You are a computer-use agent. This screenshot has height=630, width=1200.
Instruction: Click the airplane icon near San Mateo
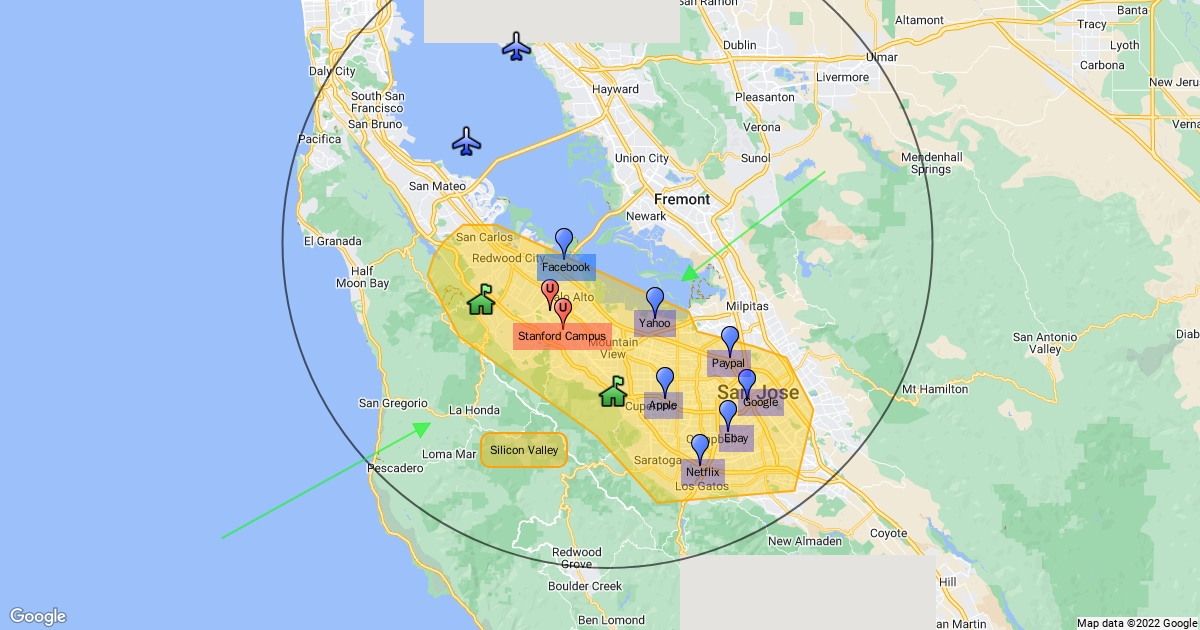[466, 141]
